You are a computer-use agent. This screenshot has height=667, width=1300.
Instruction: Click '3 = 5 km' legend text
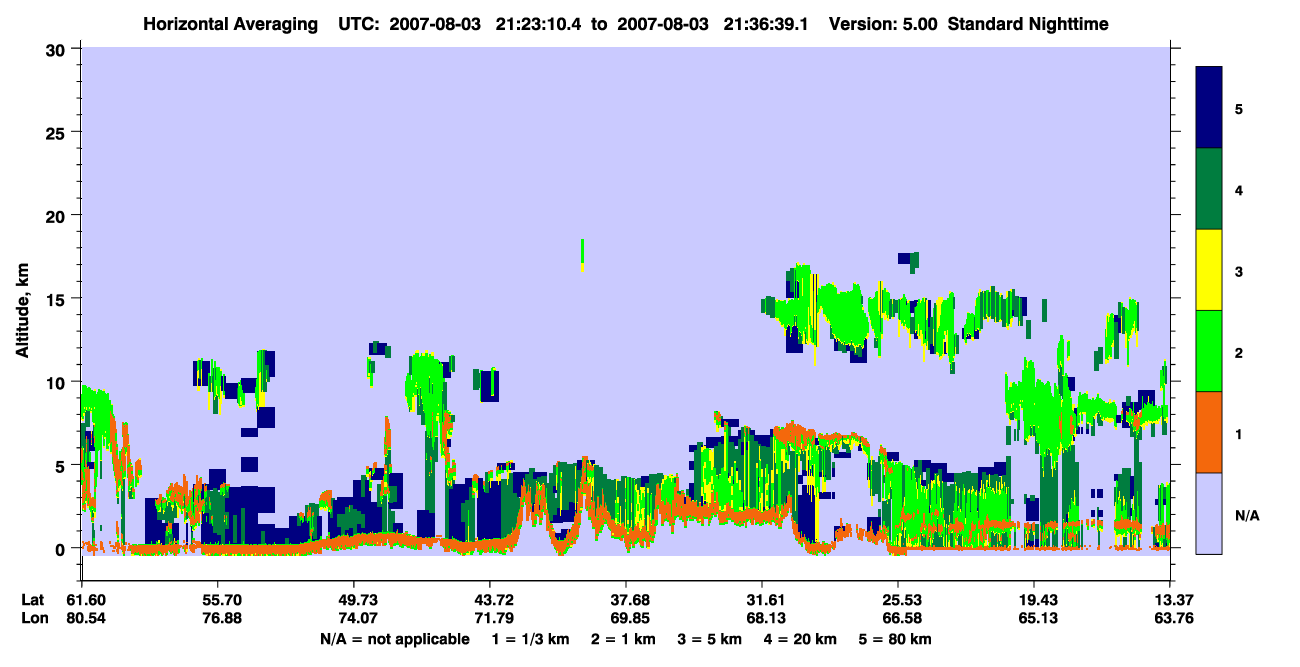(x=711, y=639)
